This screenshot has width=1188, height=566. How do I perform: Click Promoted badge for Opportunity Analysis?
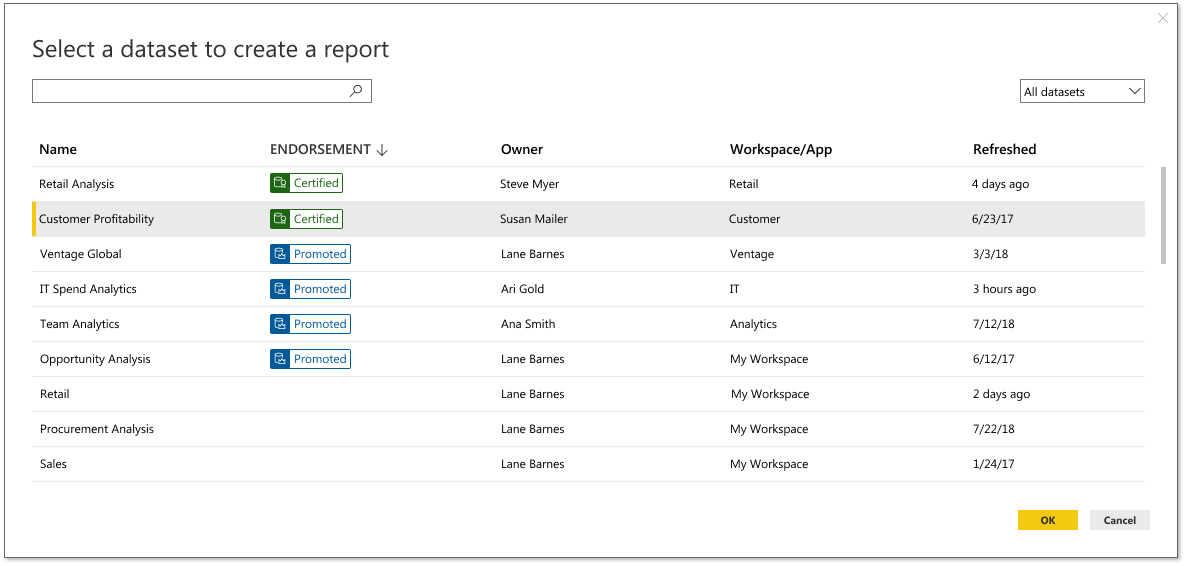click(x=310, y=359)
